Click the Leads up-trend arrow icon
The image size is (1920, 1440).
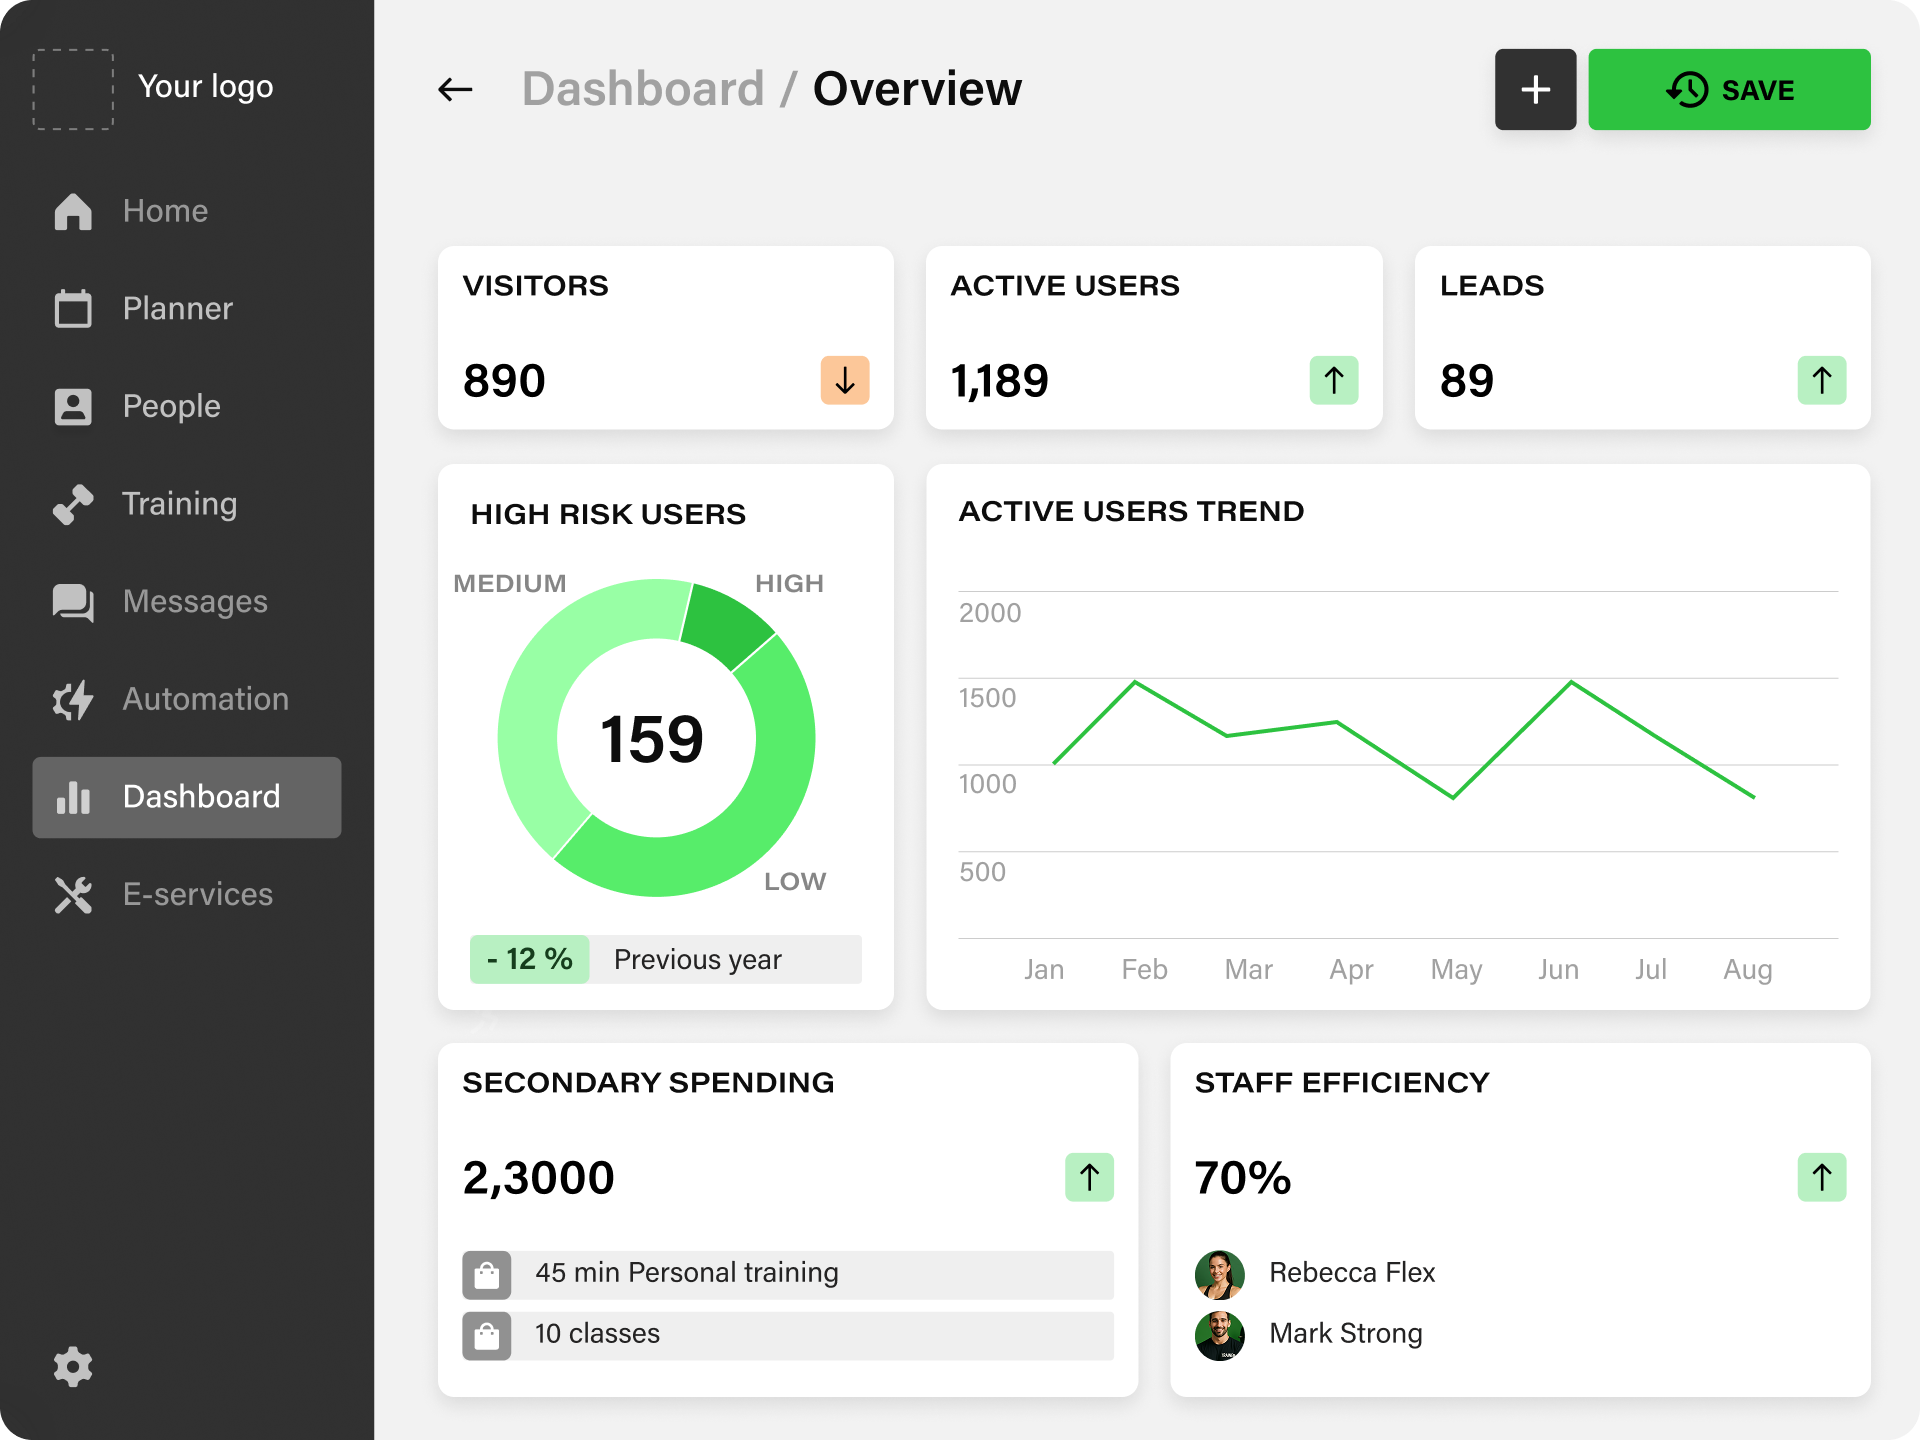click(1821, 381)
